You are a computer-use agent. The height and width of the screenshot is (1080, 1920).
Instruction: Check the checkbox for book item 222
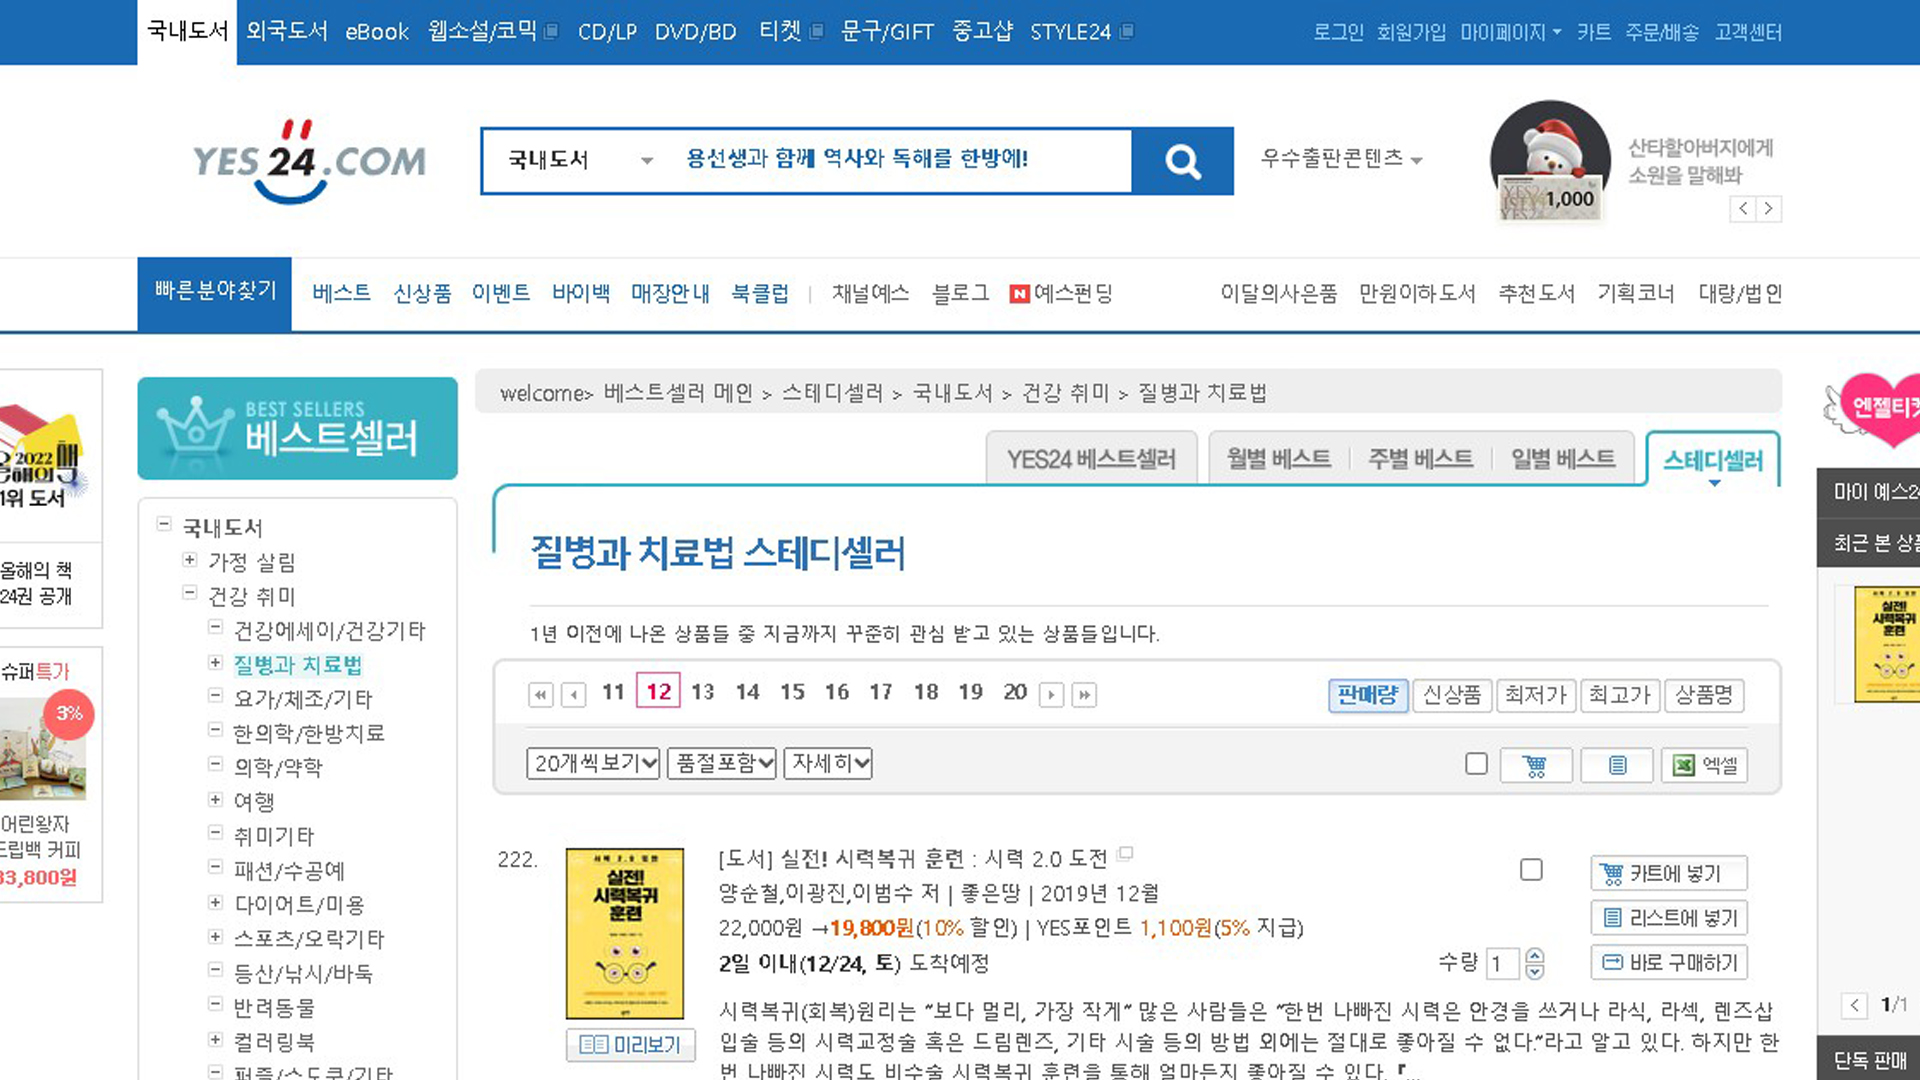1531,870
